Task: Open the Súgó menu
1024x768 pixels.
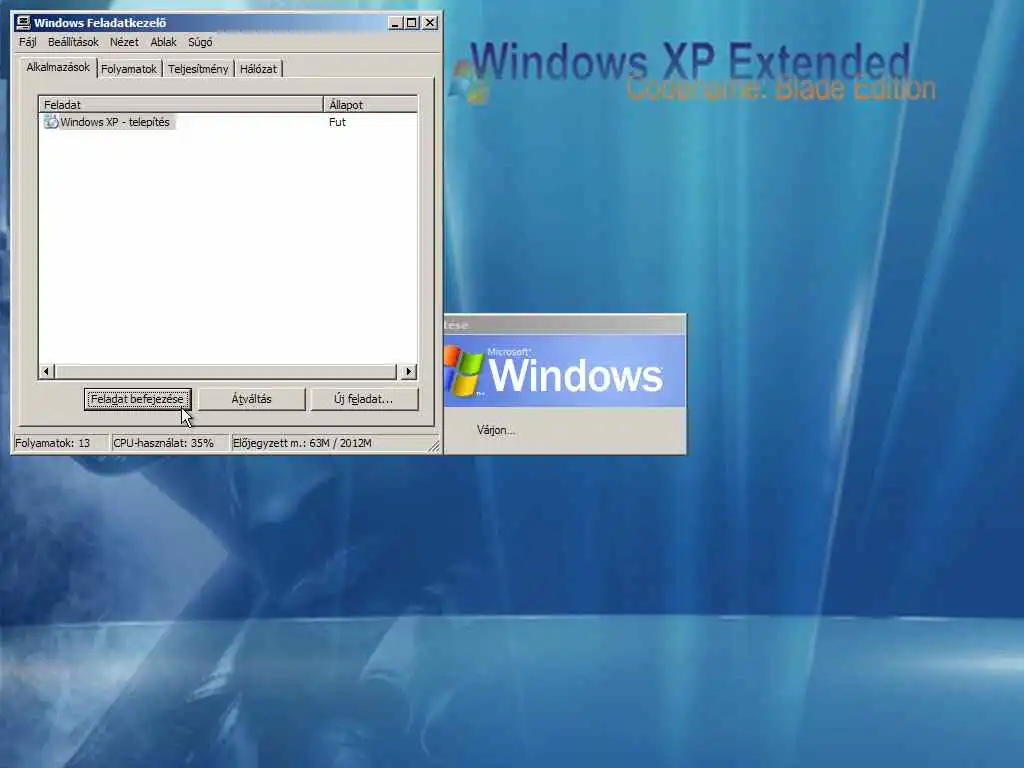Action: pos(200,42)
